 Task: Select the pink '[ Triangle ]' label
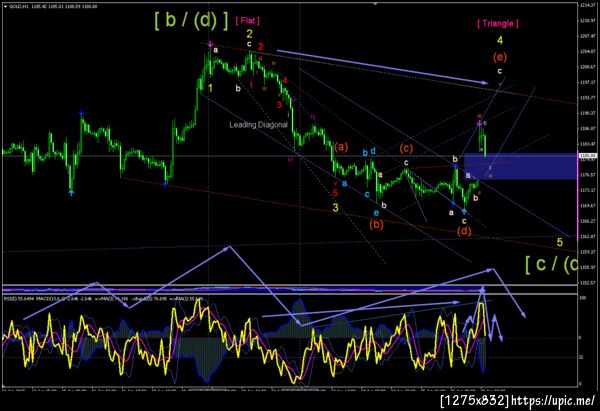498,24
